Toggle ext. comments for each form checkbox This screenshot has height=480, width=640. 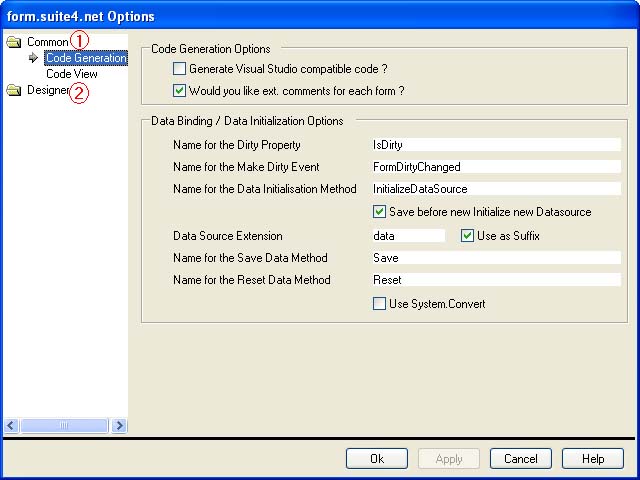point(180,90)
